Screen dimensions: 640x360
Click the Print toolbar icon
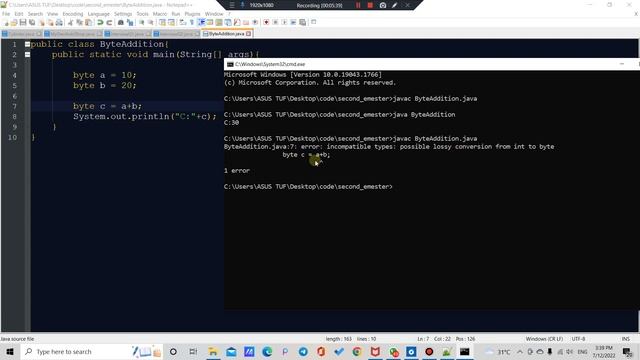59,22
